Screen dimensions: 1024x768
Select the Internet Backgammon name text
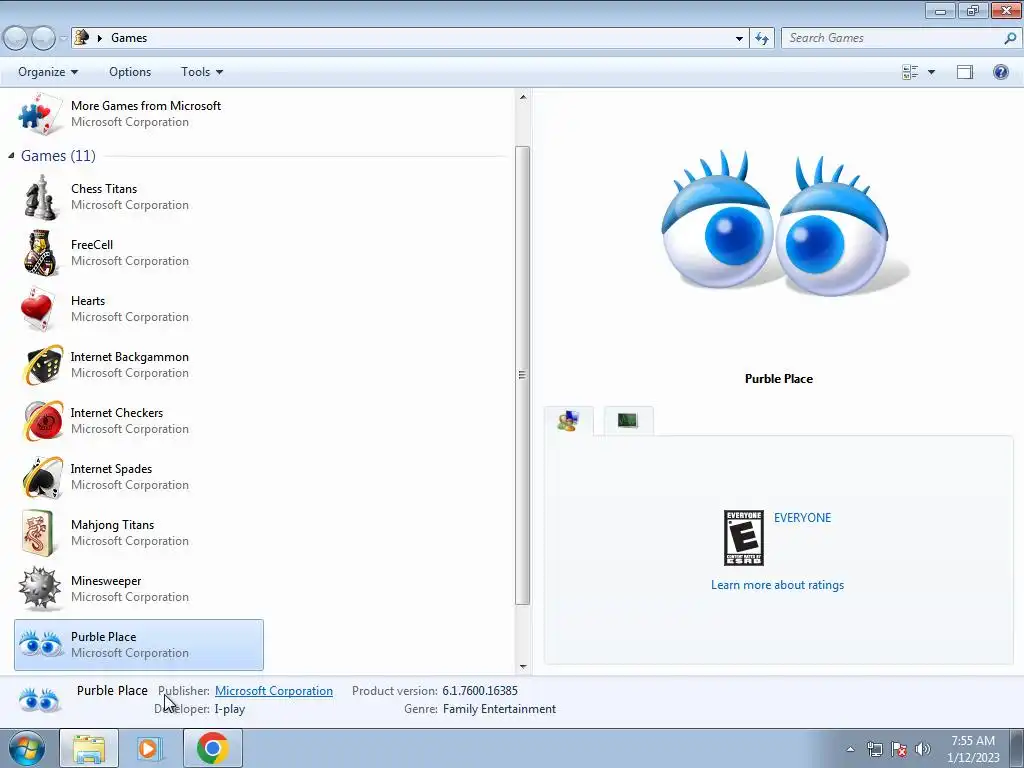point(129,357)
